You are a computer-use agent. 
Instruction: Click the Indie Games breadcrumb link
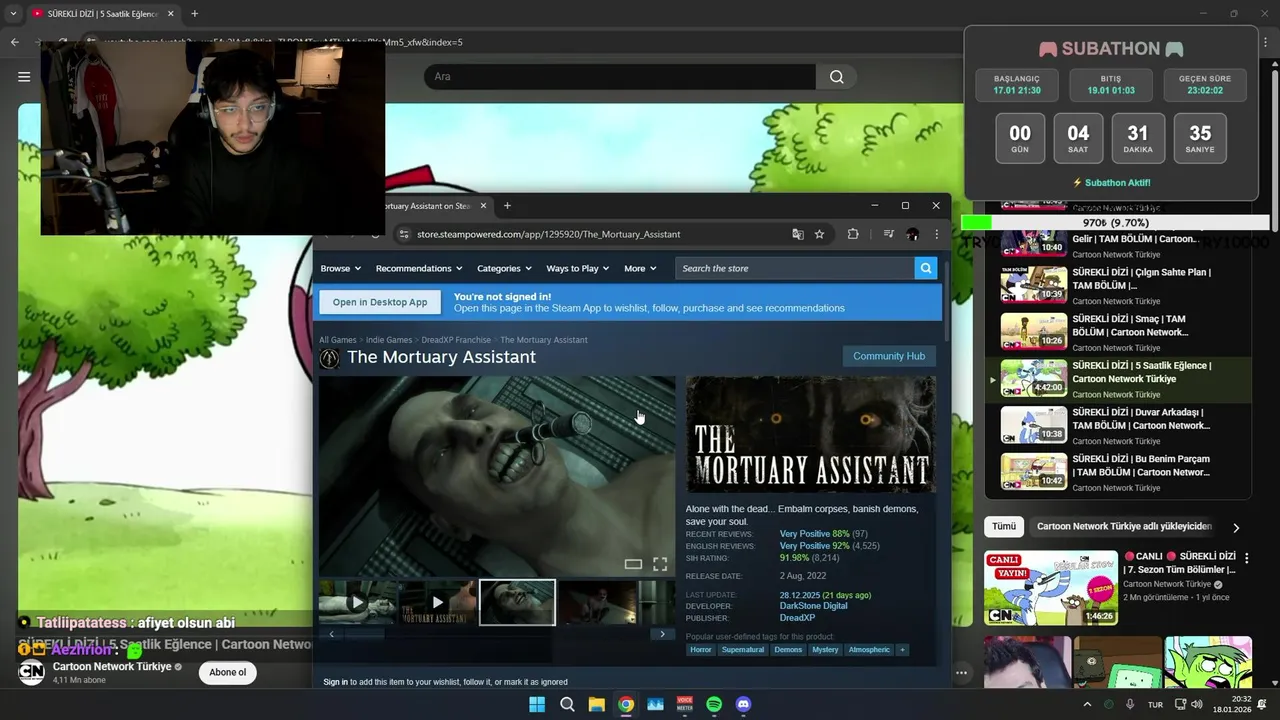point(389,340)
